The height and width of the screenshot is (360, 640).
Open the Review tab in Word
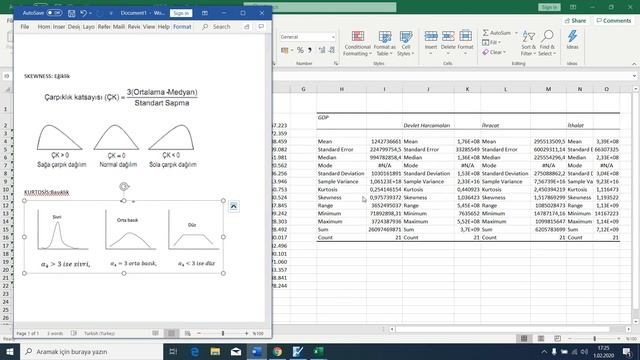click(x=134, y=27)
